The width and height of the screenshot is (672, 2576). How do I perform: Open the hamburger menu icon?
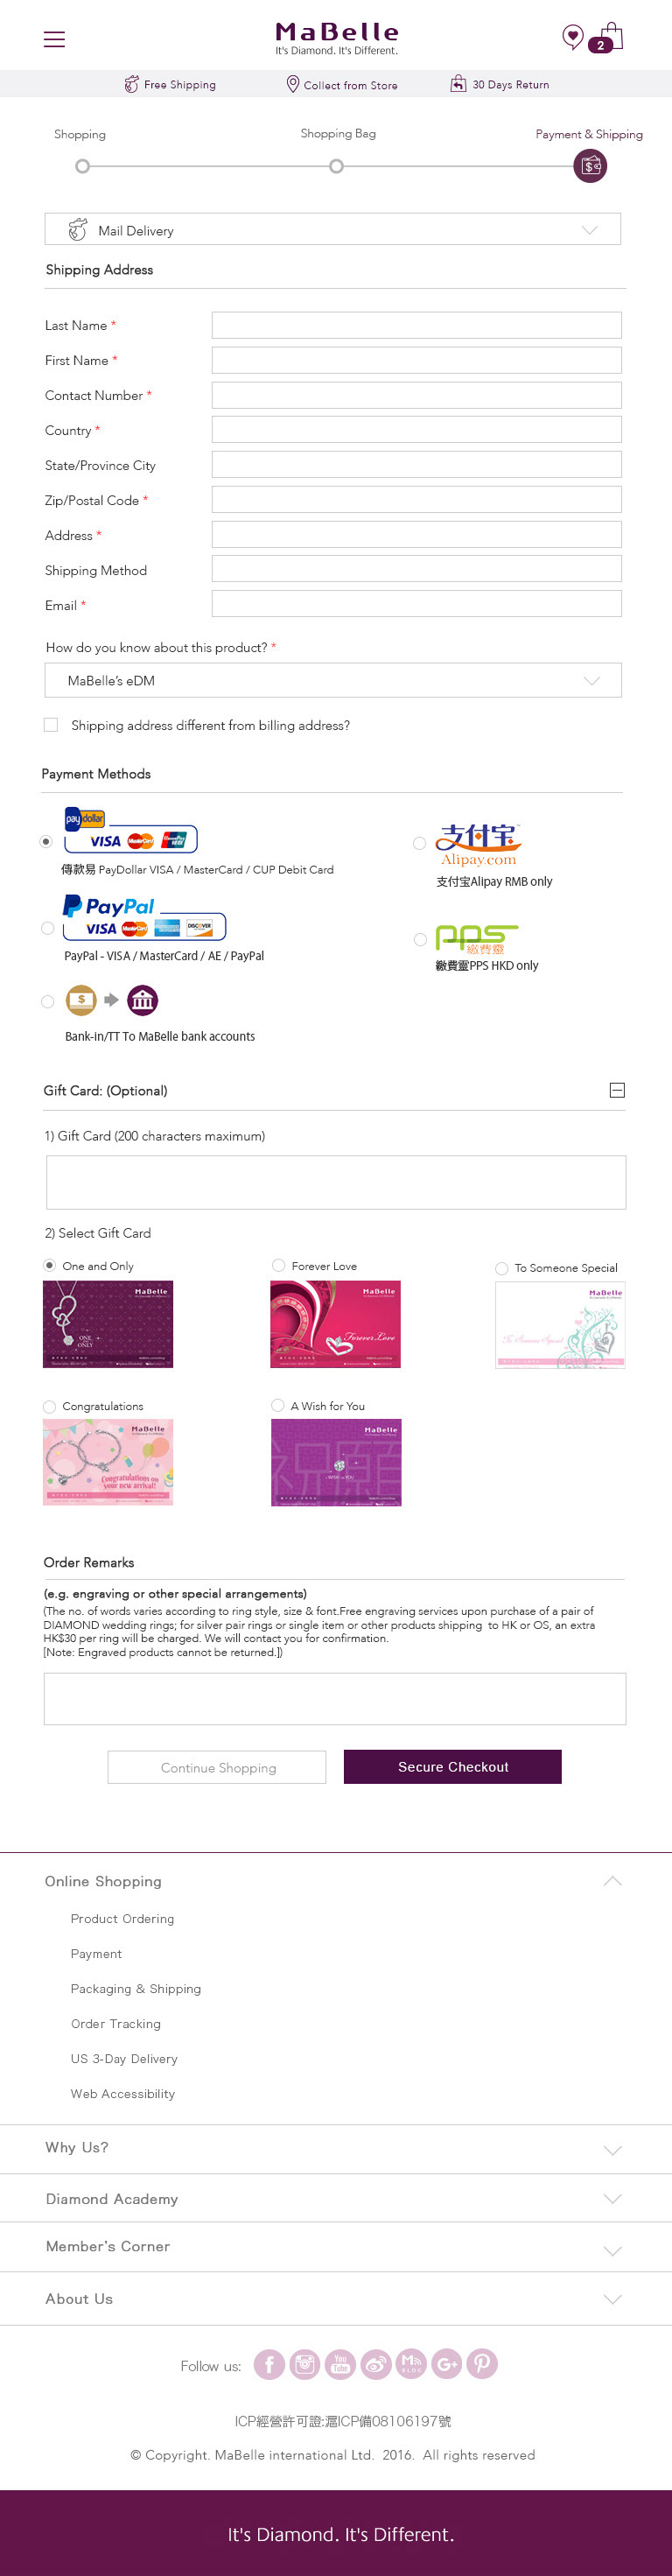tap(54, 39)
